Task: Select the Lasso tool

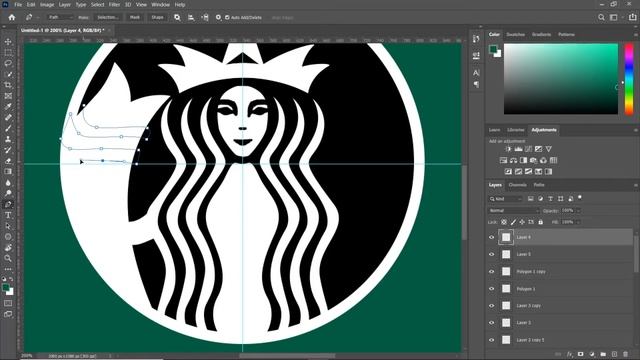Action: coord(8,63)
